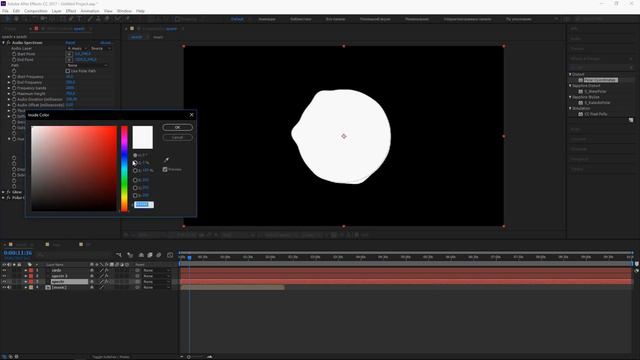Click the Start Point crosshair button

point(69,54)
